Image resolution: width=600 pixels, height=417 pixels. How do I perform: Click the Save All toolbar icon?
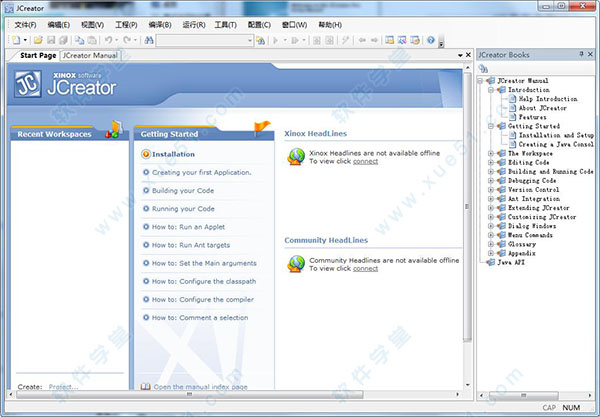pos(63,40)
